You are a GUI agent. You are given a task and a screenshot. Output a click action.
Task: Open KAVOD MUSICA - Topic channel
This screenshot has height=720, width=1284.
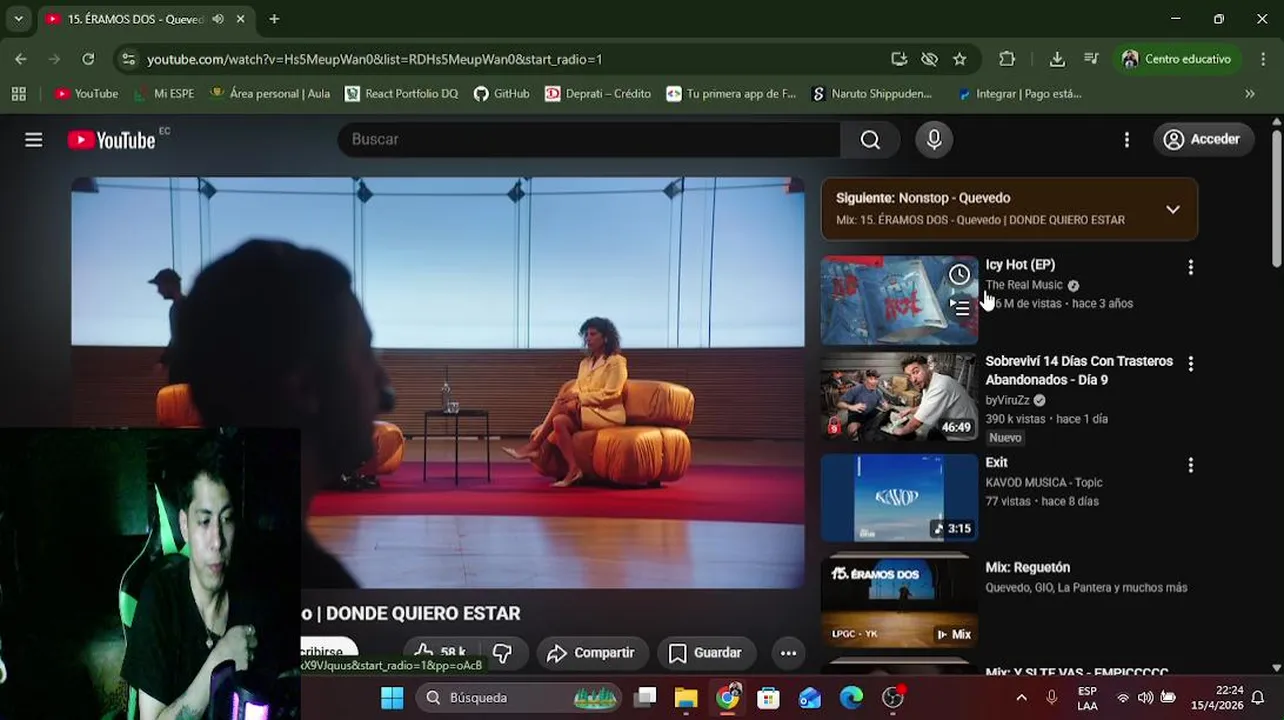1044,482
